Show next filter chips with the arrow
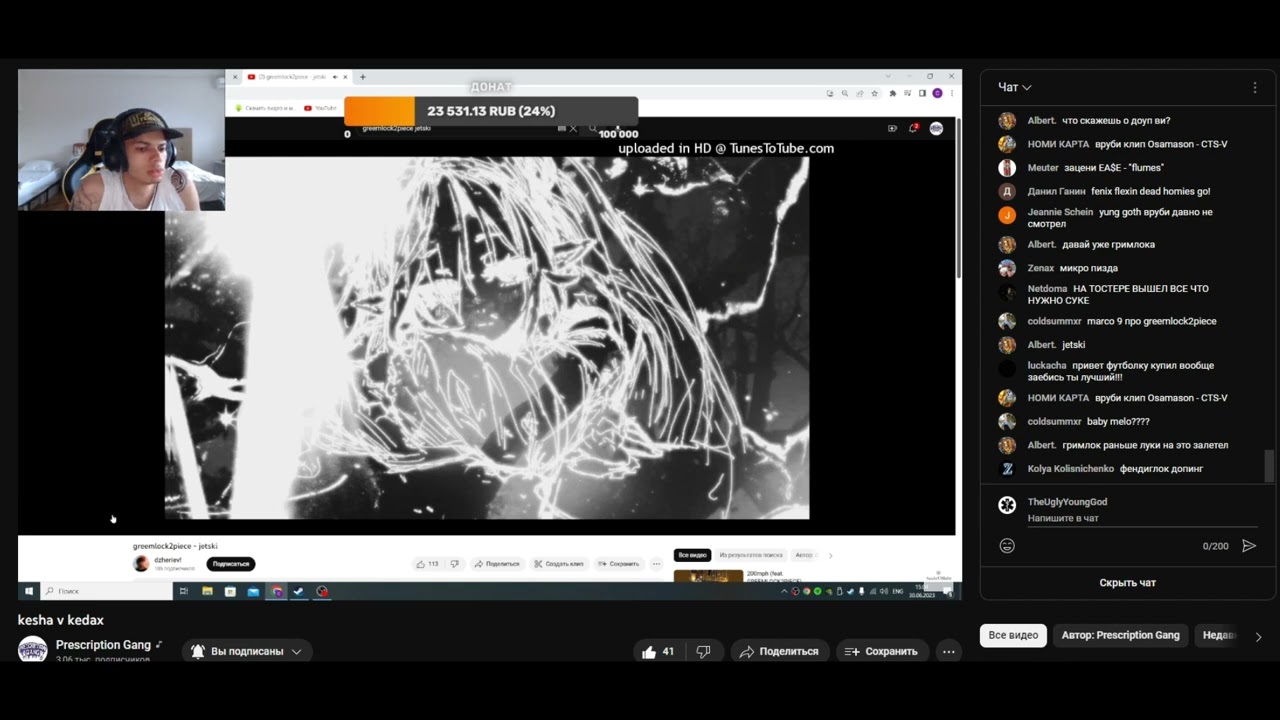 click(1258, 636)
